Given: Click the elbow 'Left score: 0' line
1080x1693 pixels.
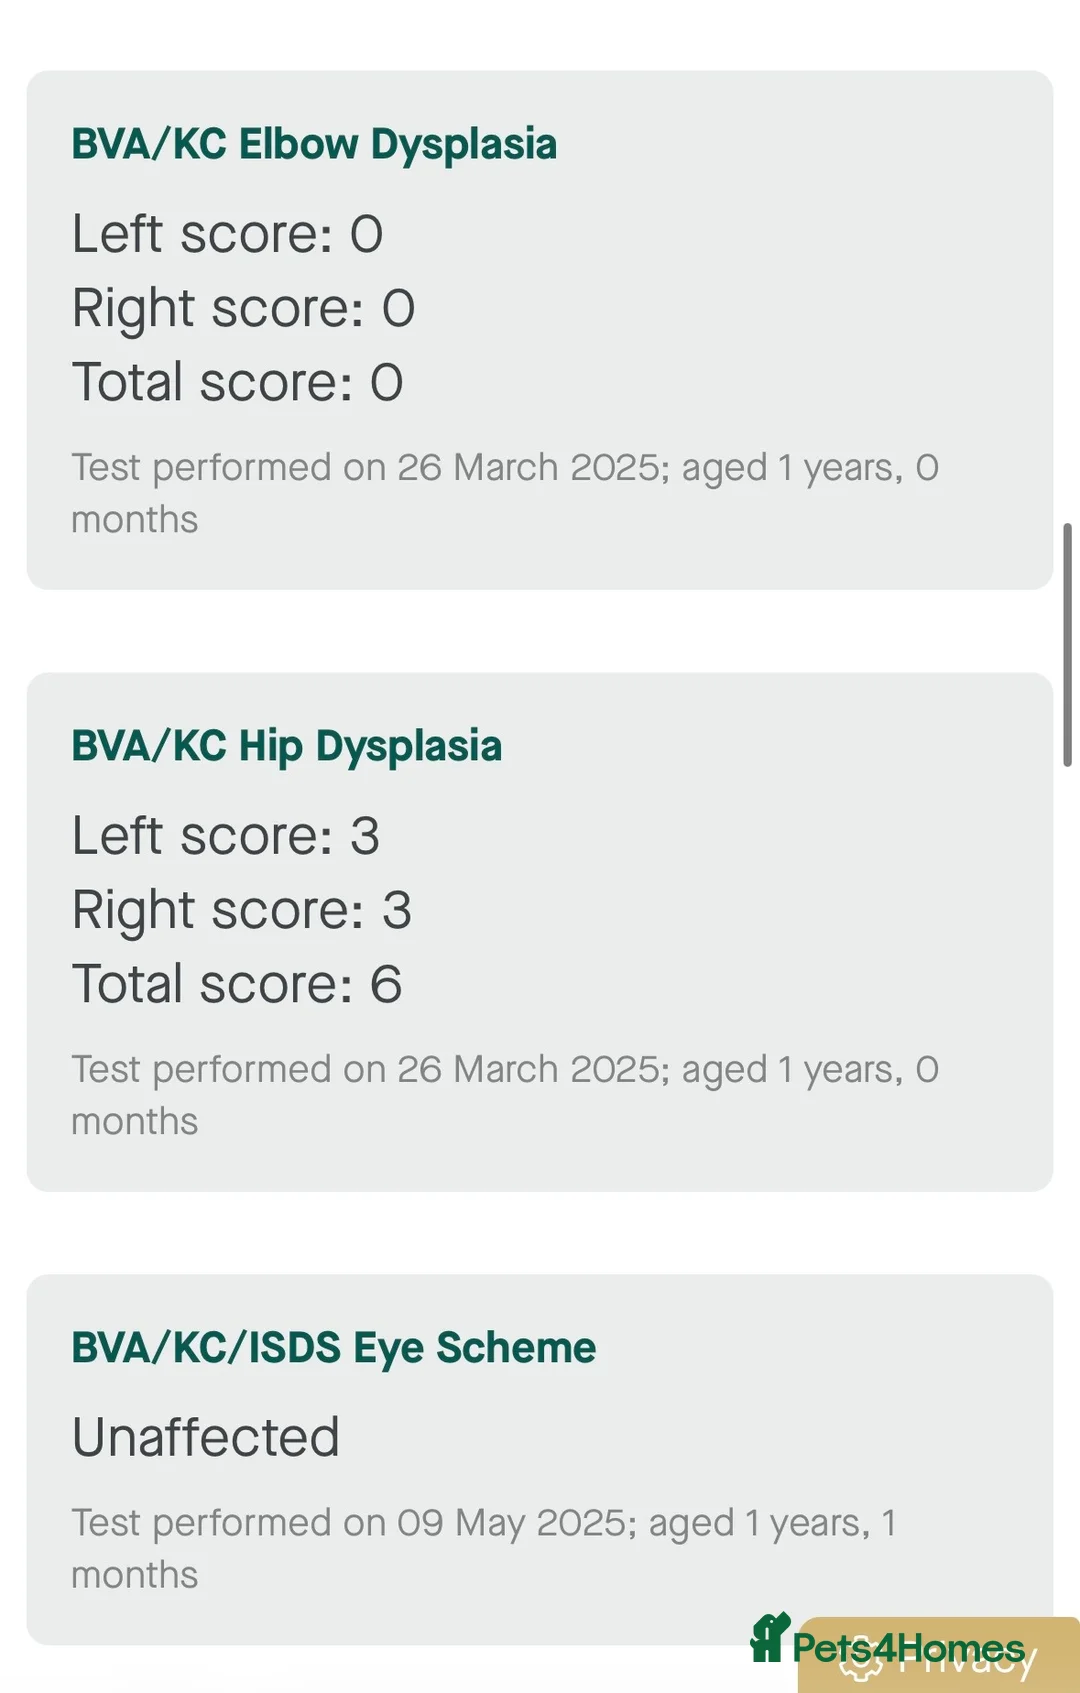Looking at the screenshot, I should coord(227,234).
